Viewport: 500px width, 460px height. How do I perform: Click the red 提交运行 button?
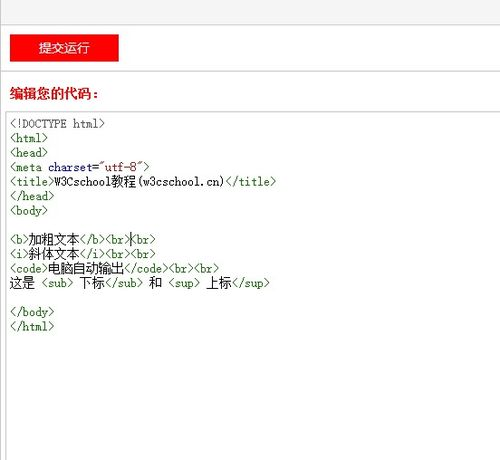tap(64, 48)
